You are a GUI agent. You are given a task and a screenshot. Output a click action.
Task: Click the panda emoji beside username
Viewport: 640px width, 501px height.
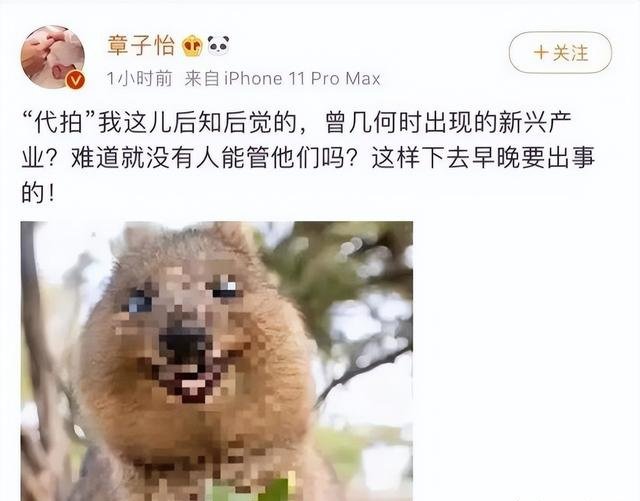[218, 45]
